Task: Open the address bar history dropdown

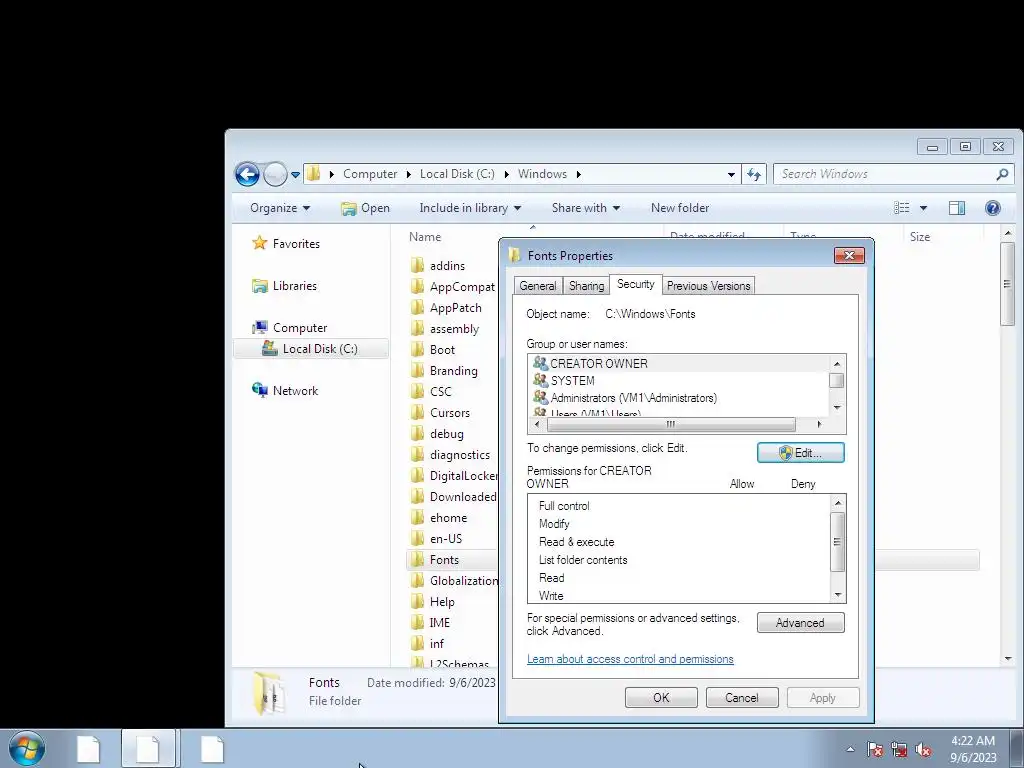Action: (x=731, y=174)
